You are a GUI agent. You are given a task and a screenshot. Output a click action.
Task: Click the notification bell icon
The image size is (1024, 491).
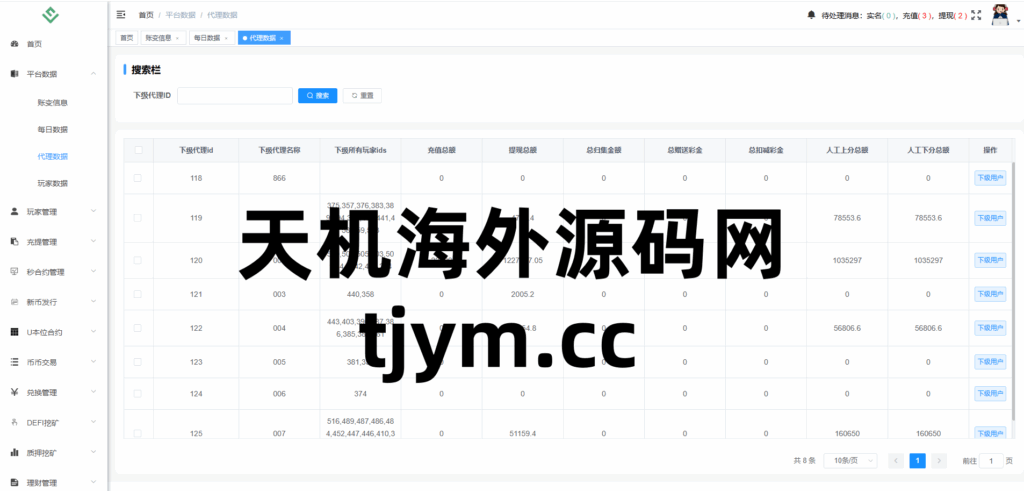click(x=810, y=15)
